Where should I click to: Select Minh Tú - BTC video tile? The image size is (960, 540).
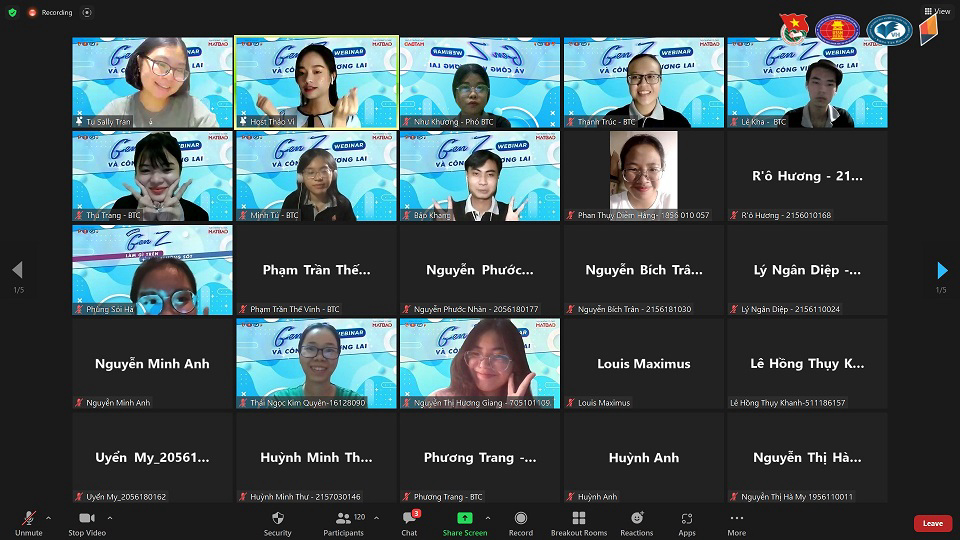point(317,176)
